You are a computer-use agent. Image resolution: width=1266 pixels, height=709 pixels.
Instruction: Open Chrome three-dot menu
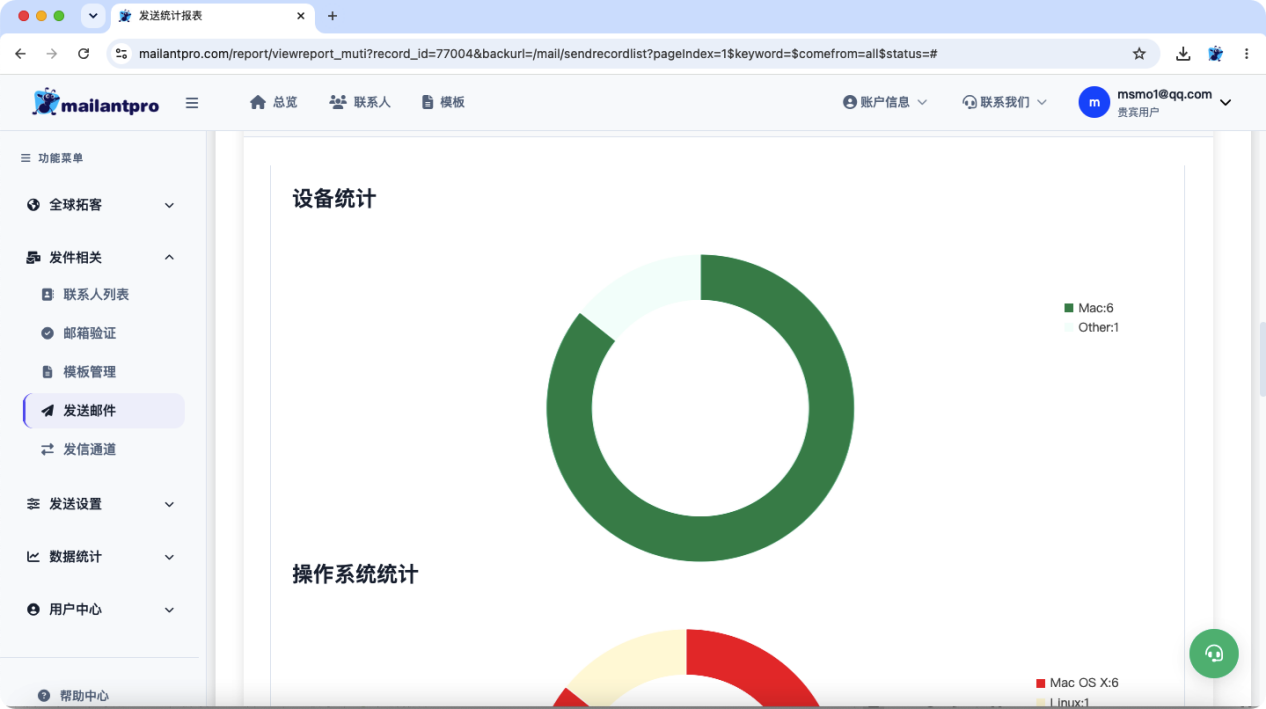point(1246,54)
